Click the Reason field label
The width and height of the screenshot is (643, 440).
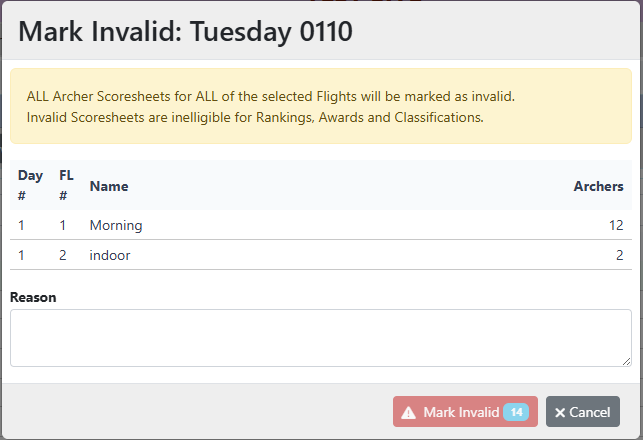click(x=33, y=297)
